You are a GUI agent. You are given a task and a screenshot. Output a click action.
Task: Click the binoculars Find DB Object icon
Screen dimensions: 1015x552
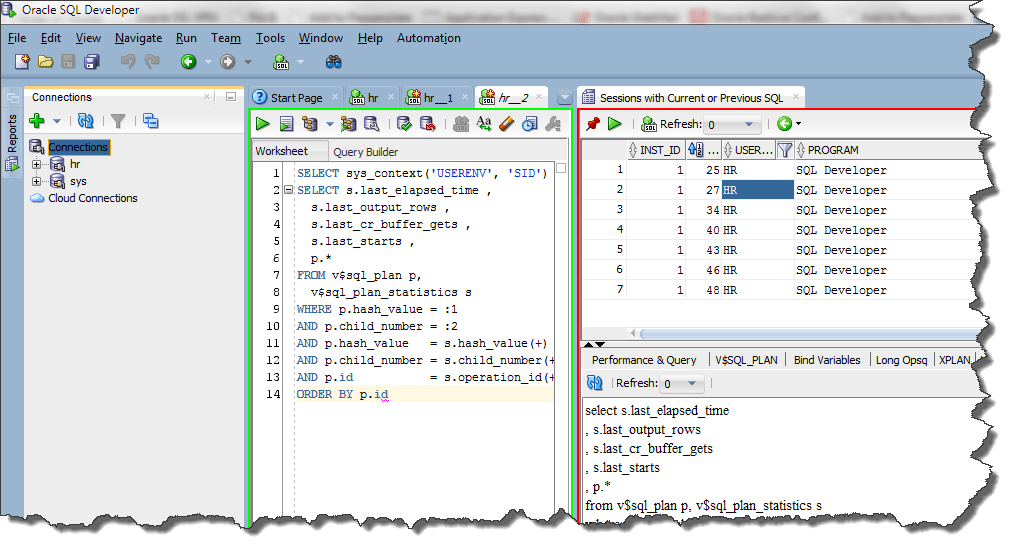[x=333, y=62]
